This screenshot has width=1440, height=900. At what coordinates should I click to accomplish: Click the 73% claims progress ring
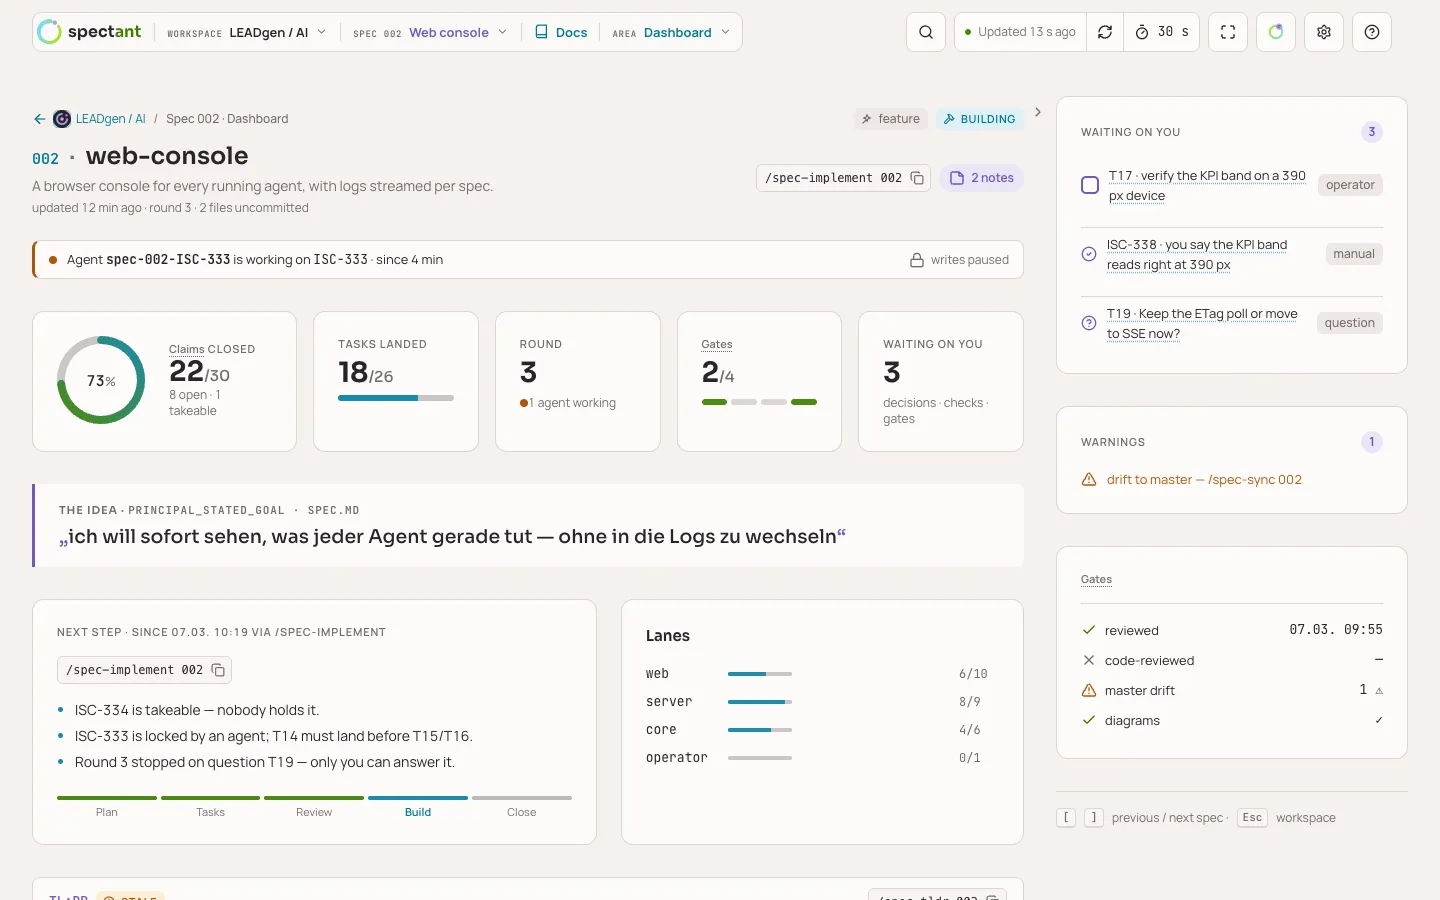(101, 380)
